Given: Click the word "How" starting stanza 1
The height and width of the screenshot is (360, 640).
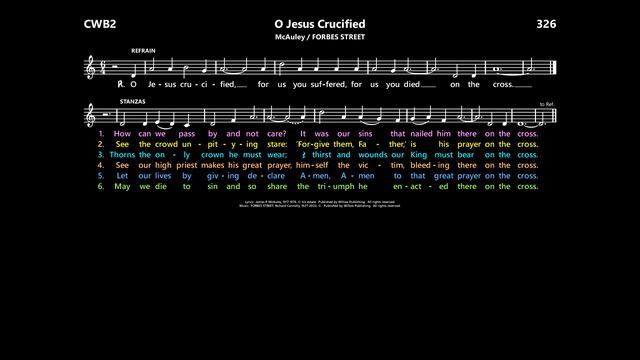Looking at the screenshot, I should pyautogui.click(x=122, y=133).
